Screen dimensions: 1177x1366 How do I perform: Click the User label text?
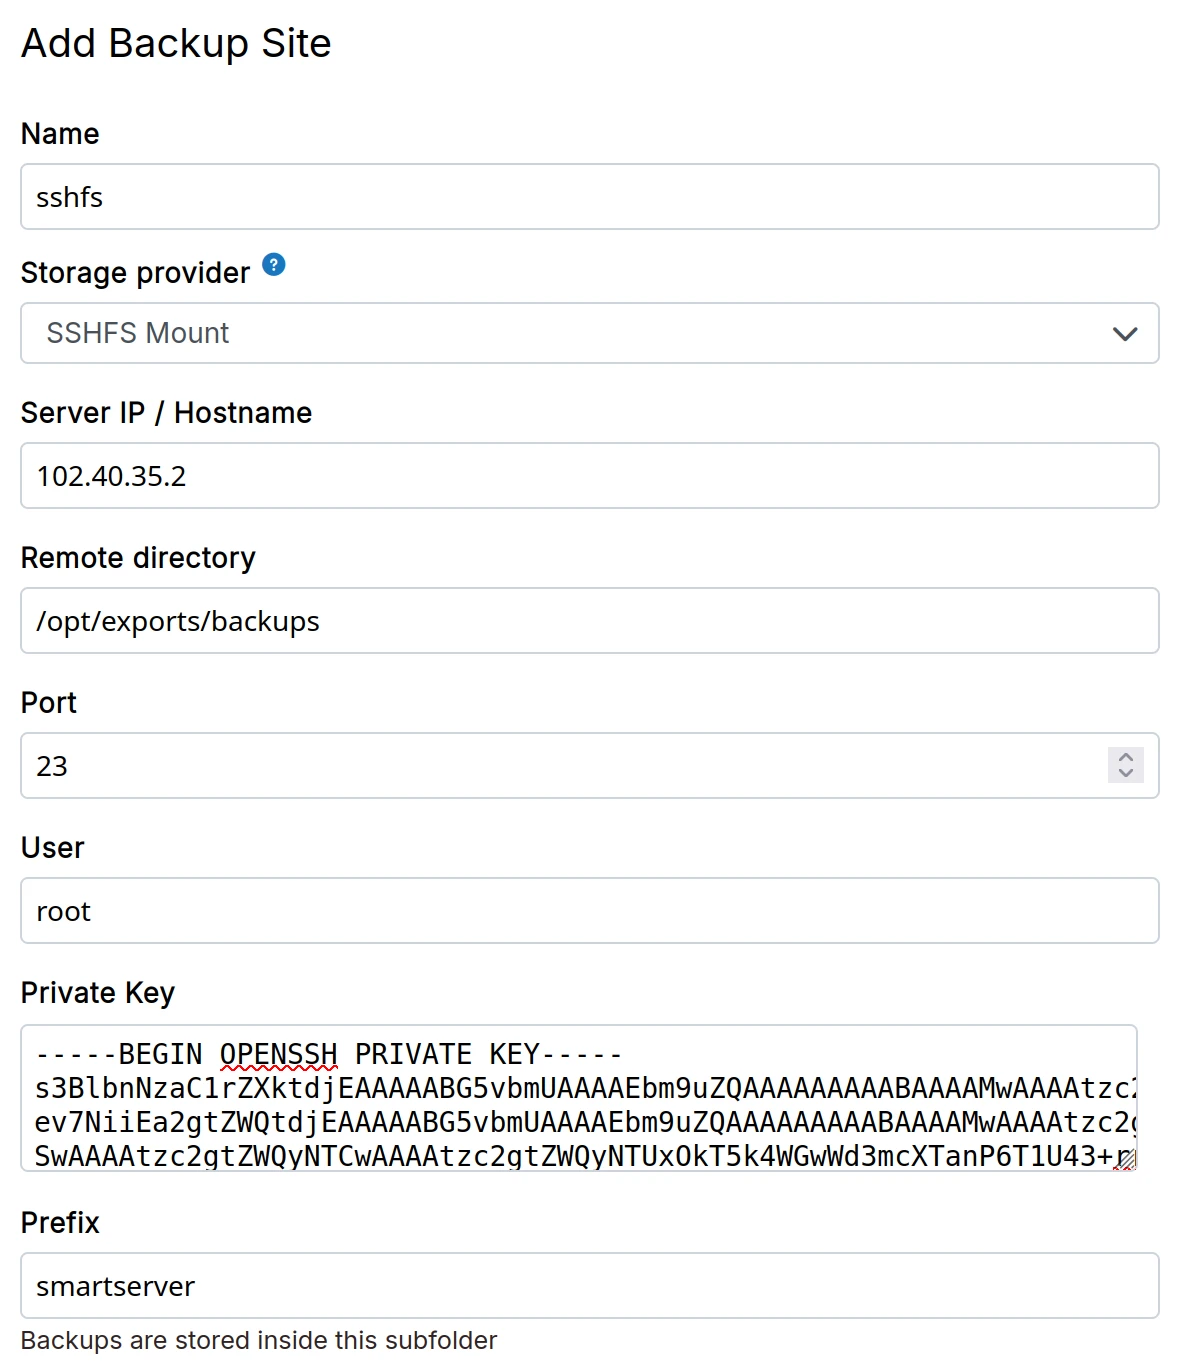(x=53, y=848)
